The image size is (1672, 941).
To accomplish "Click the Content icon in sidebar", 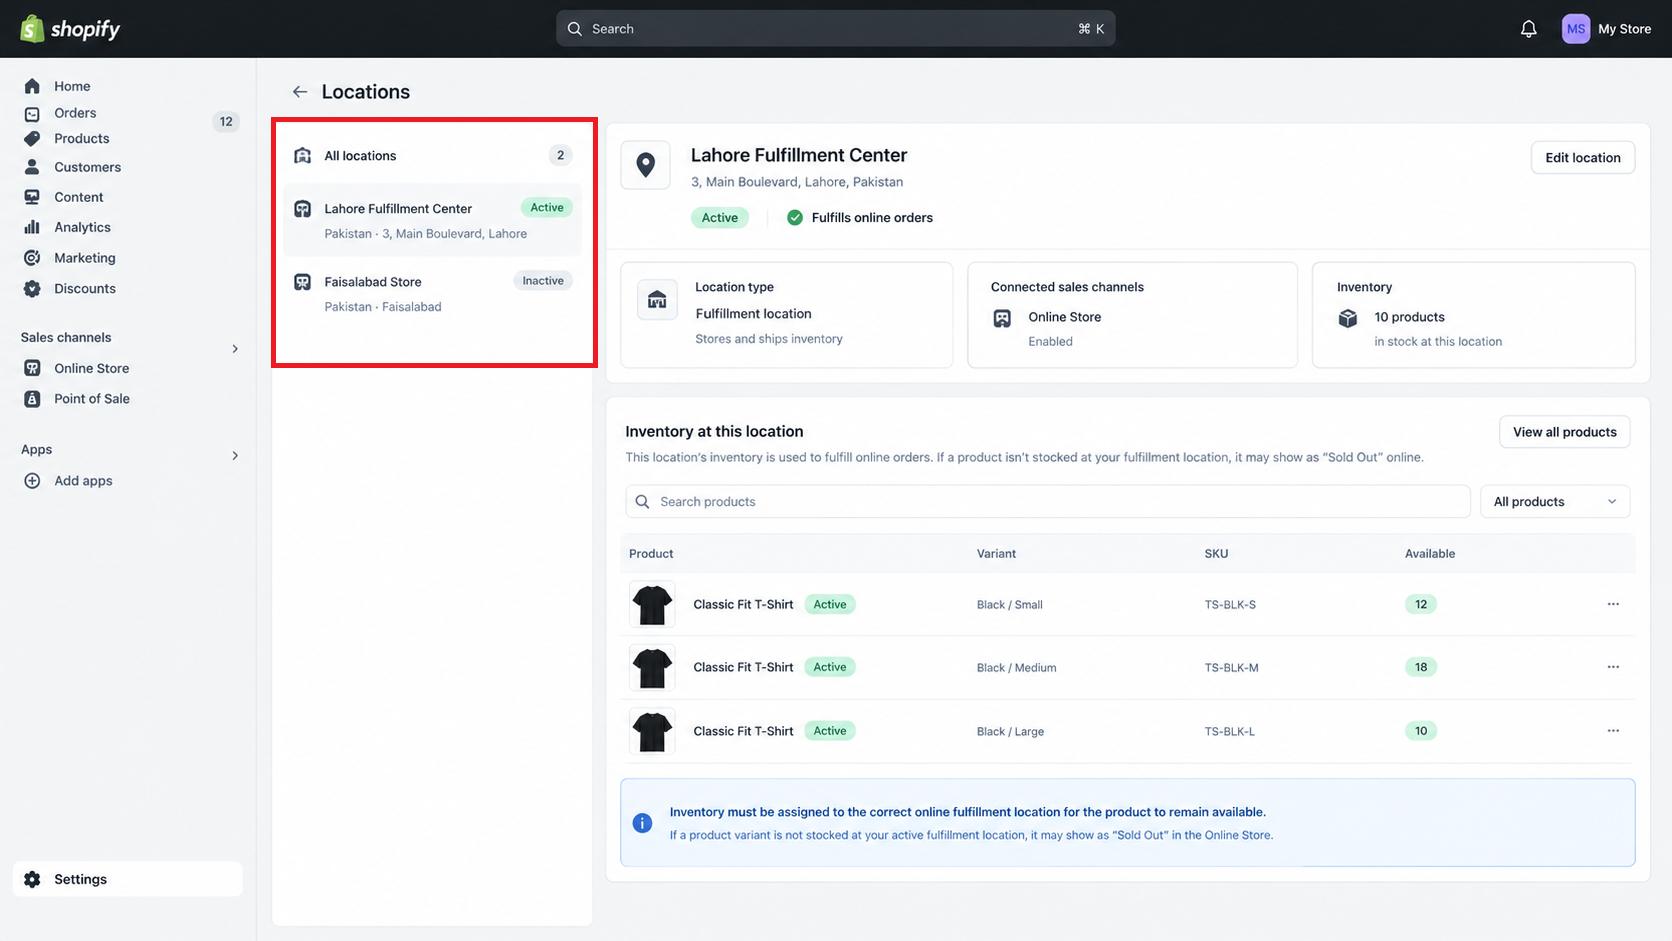I will [x=32, y=197].
